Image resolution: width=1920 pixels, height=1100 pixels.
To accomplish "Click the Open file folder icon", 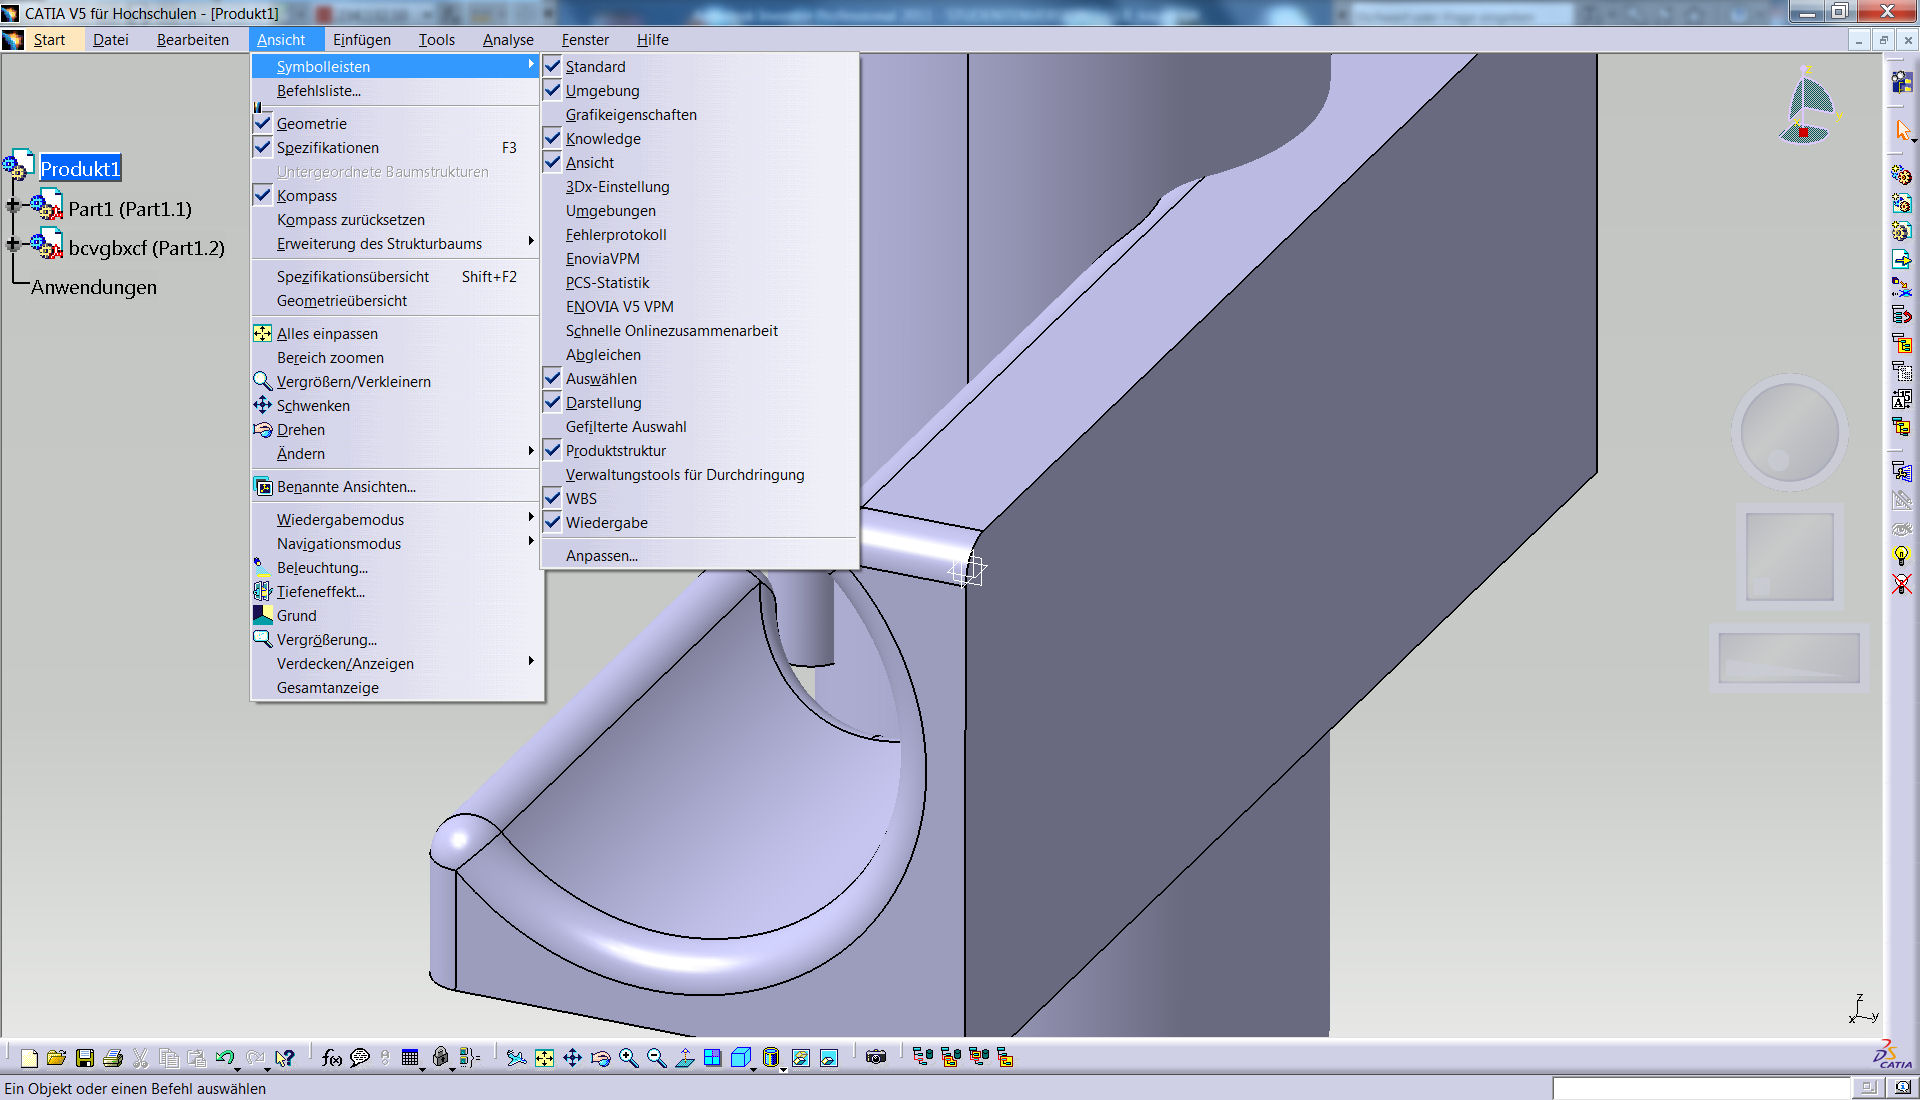I will click(x=56, y=1058).
